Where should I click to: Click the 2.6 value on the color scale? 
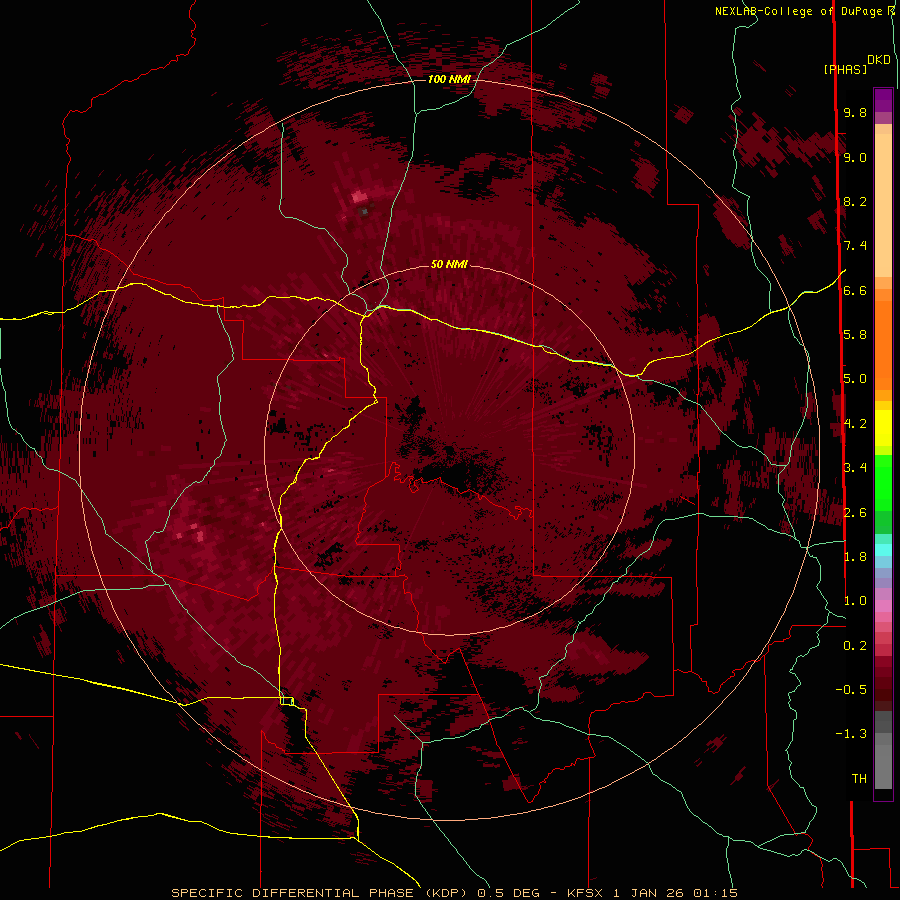[855, 513]
